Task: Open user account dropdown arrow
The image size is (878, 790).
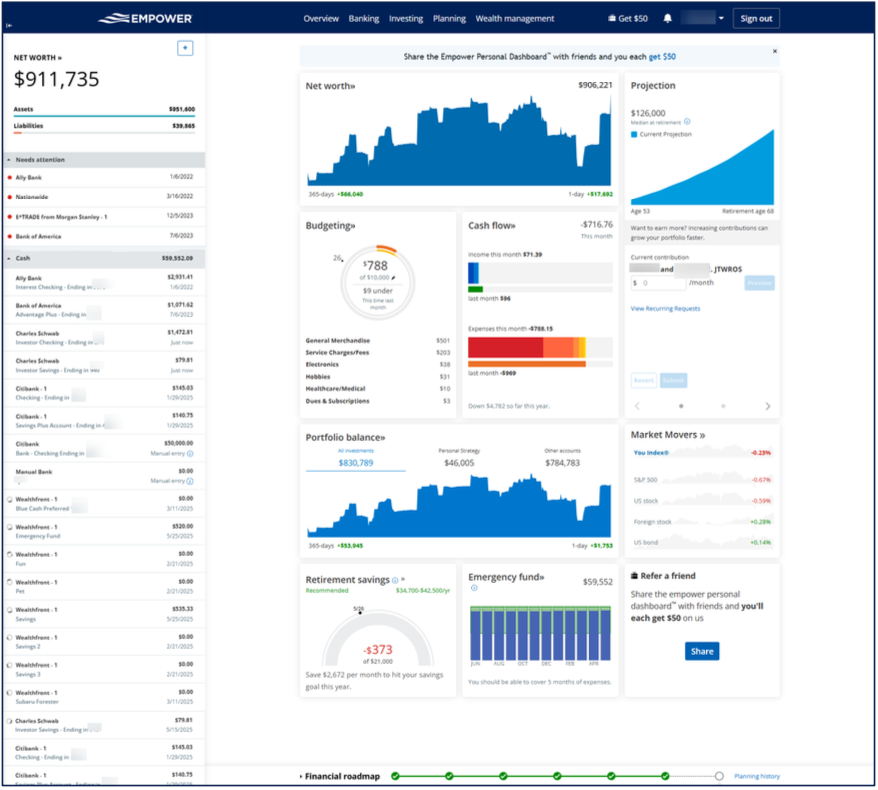Action: point(721,18)
